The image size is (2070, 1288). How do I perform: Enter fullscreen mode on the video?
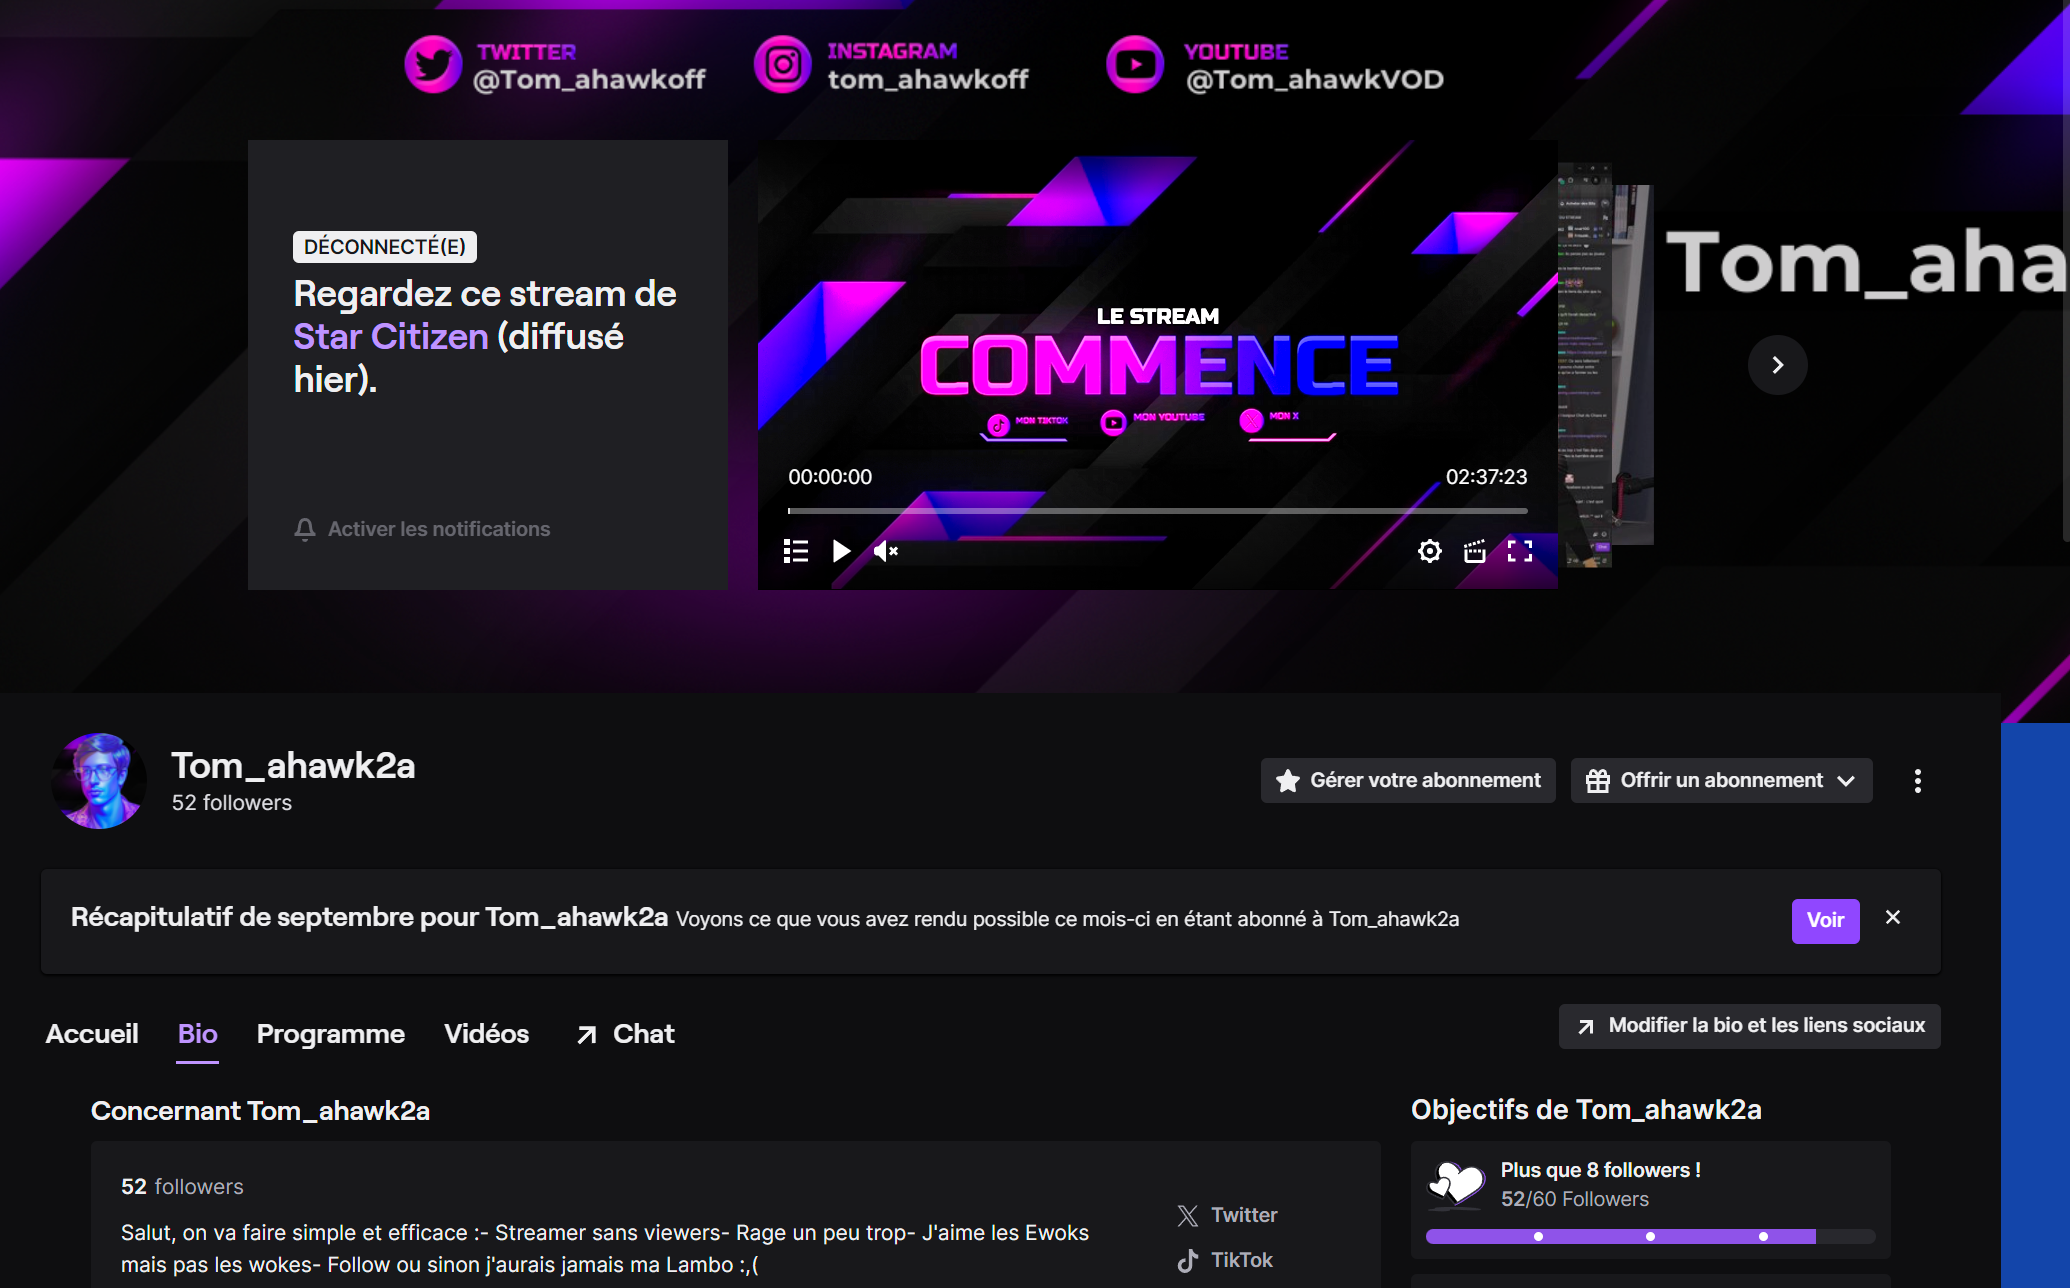[1520, 551]
